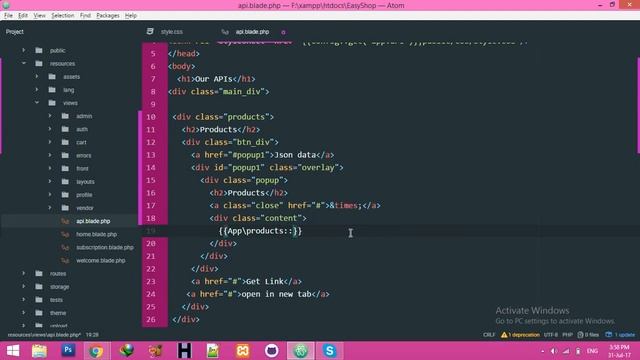Click the resources folder icon
The height and width of the screenshot is (360, 640).
click(39, 63)
